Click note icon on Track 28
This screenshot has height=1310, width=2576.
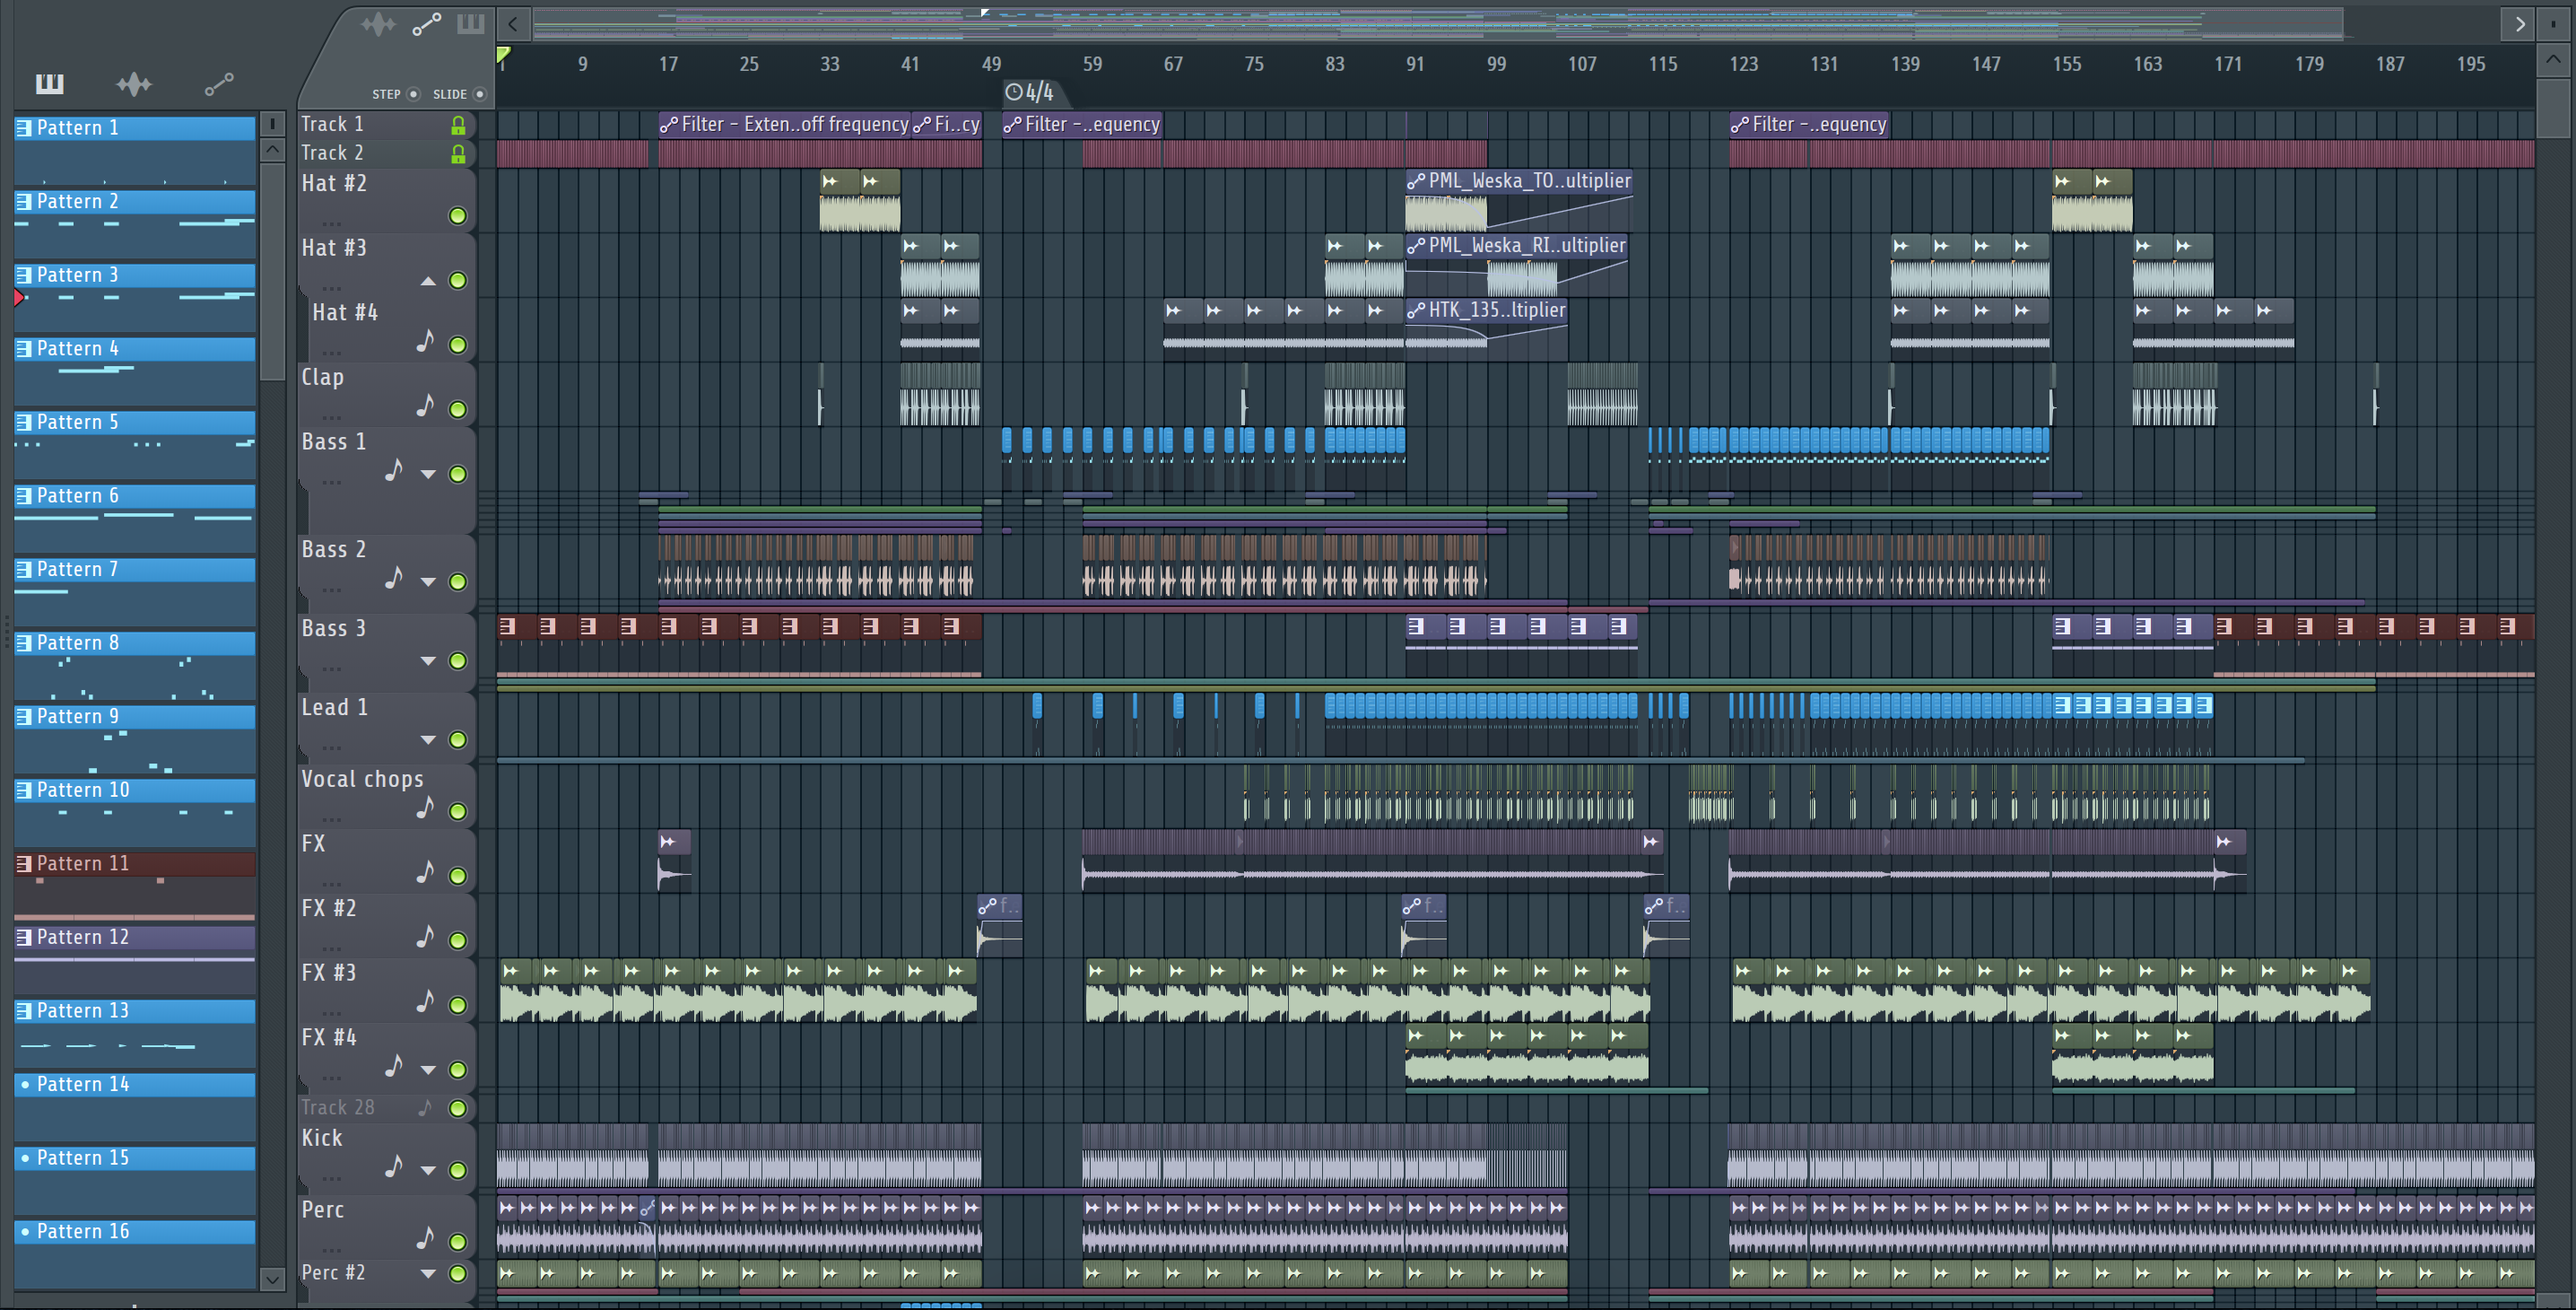click(x=425, y=1108)
